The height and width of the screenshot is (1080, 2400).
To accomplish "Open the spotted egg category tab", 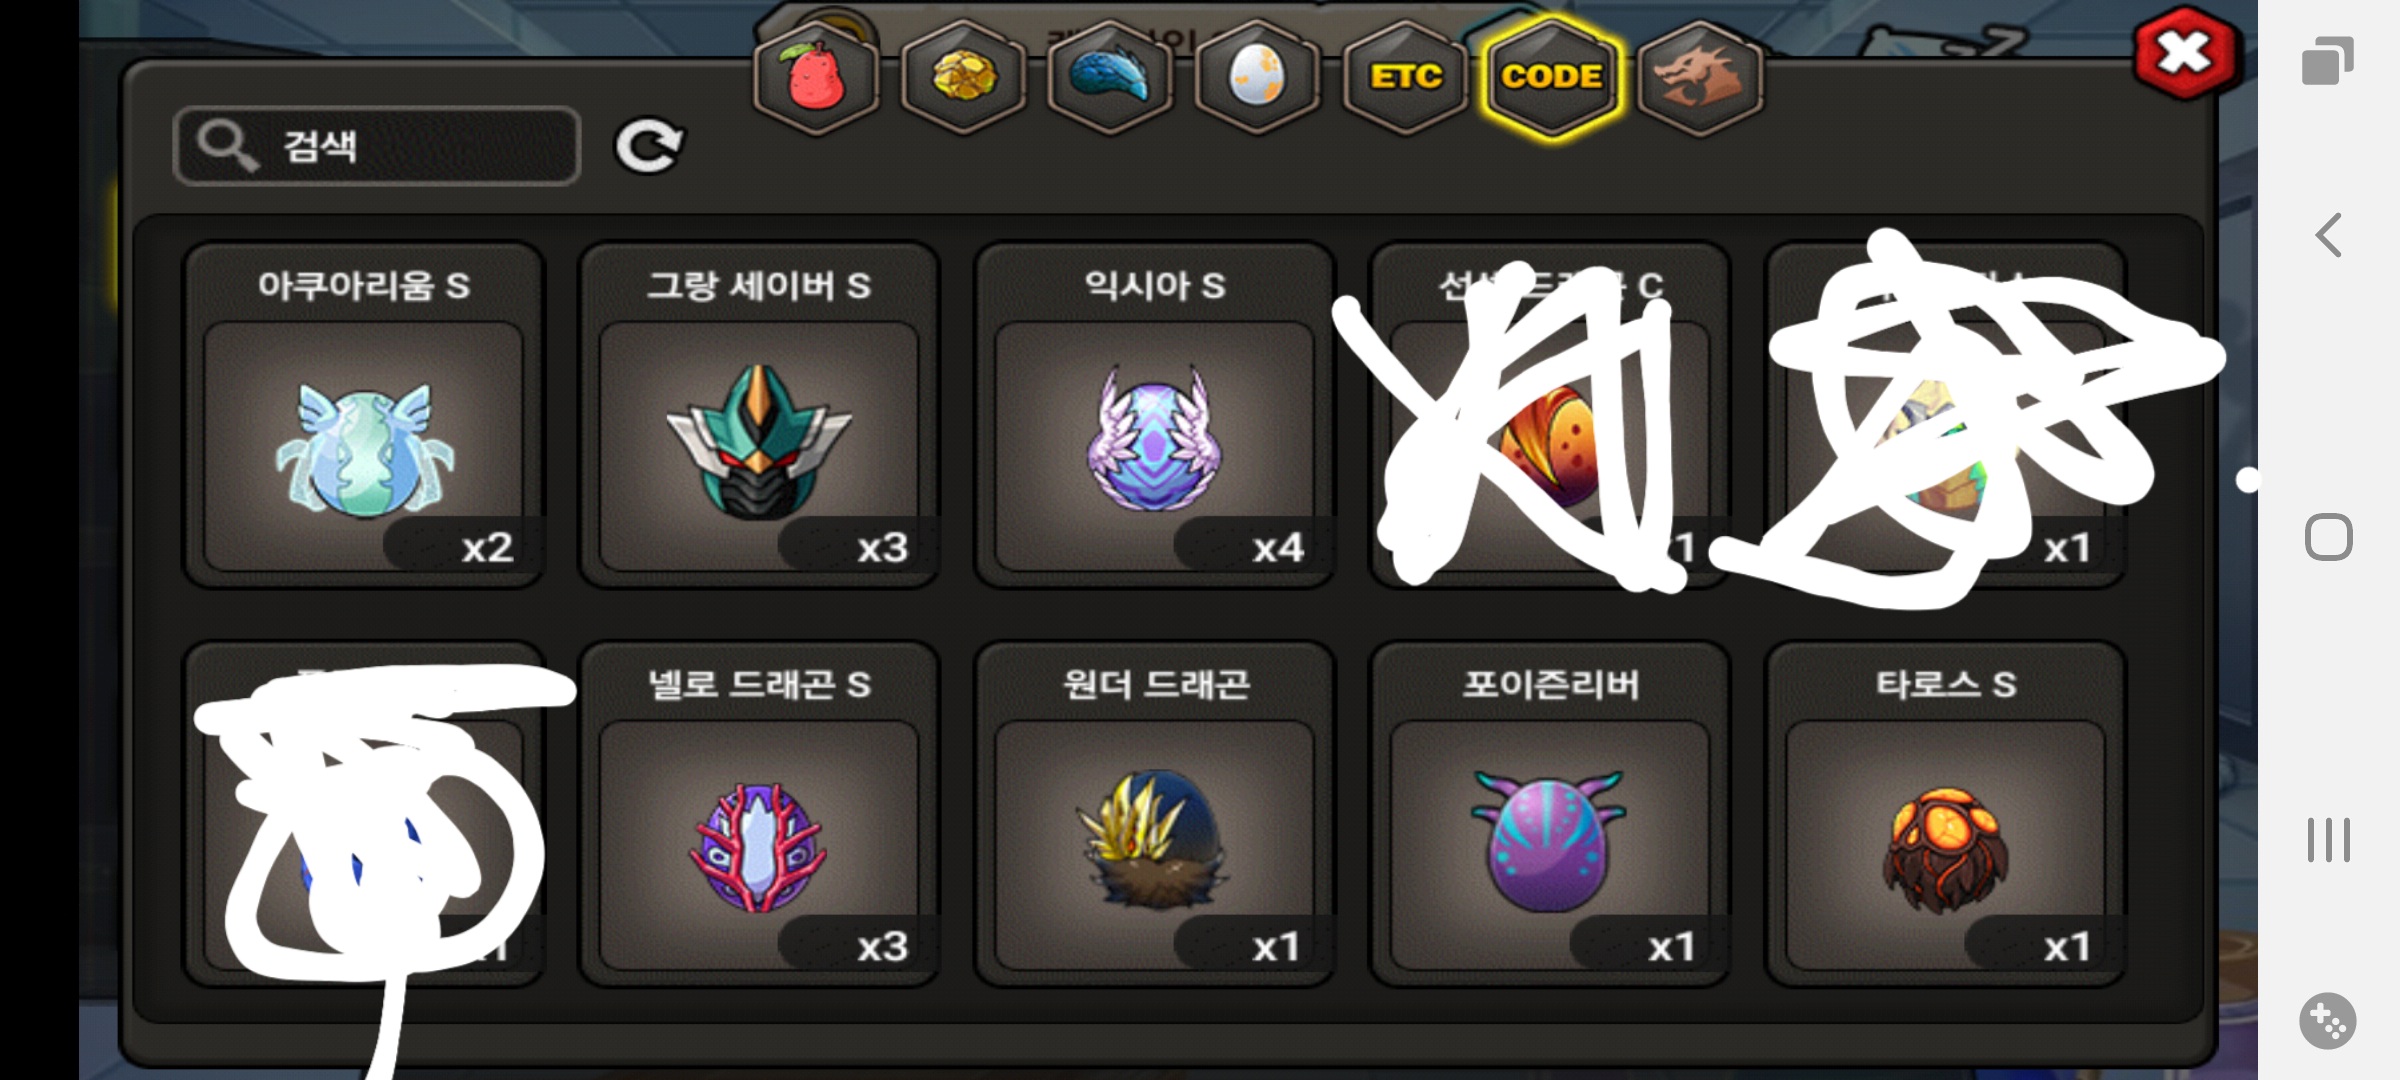I will [1257, 77].
